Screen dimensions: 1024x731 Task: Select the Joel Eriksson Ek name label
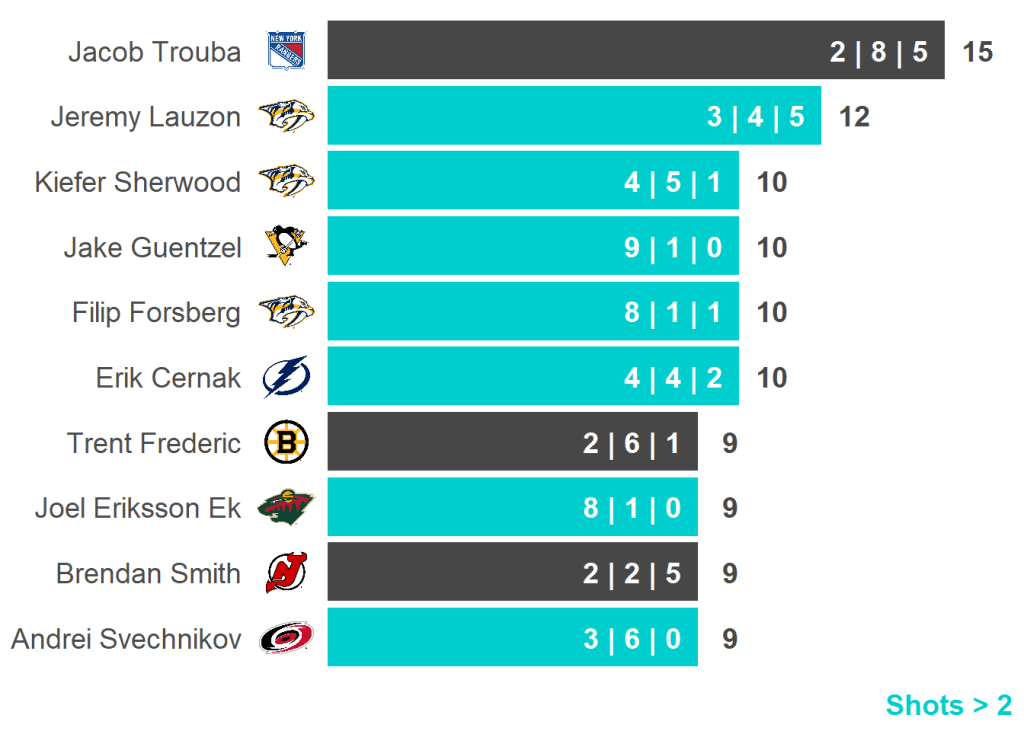pos(137,508)
